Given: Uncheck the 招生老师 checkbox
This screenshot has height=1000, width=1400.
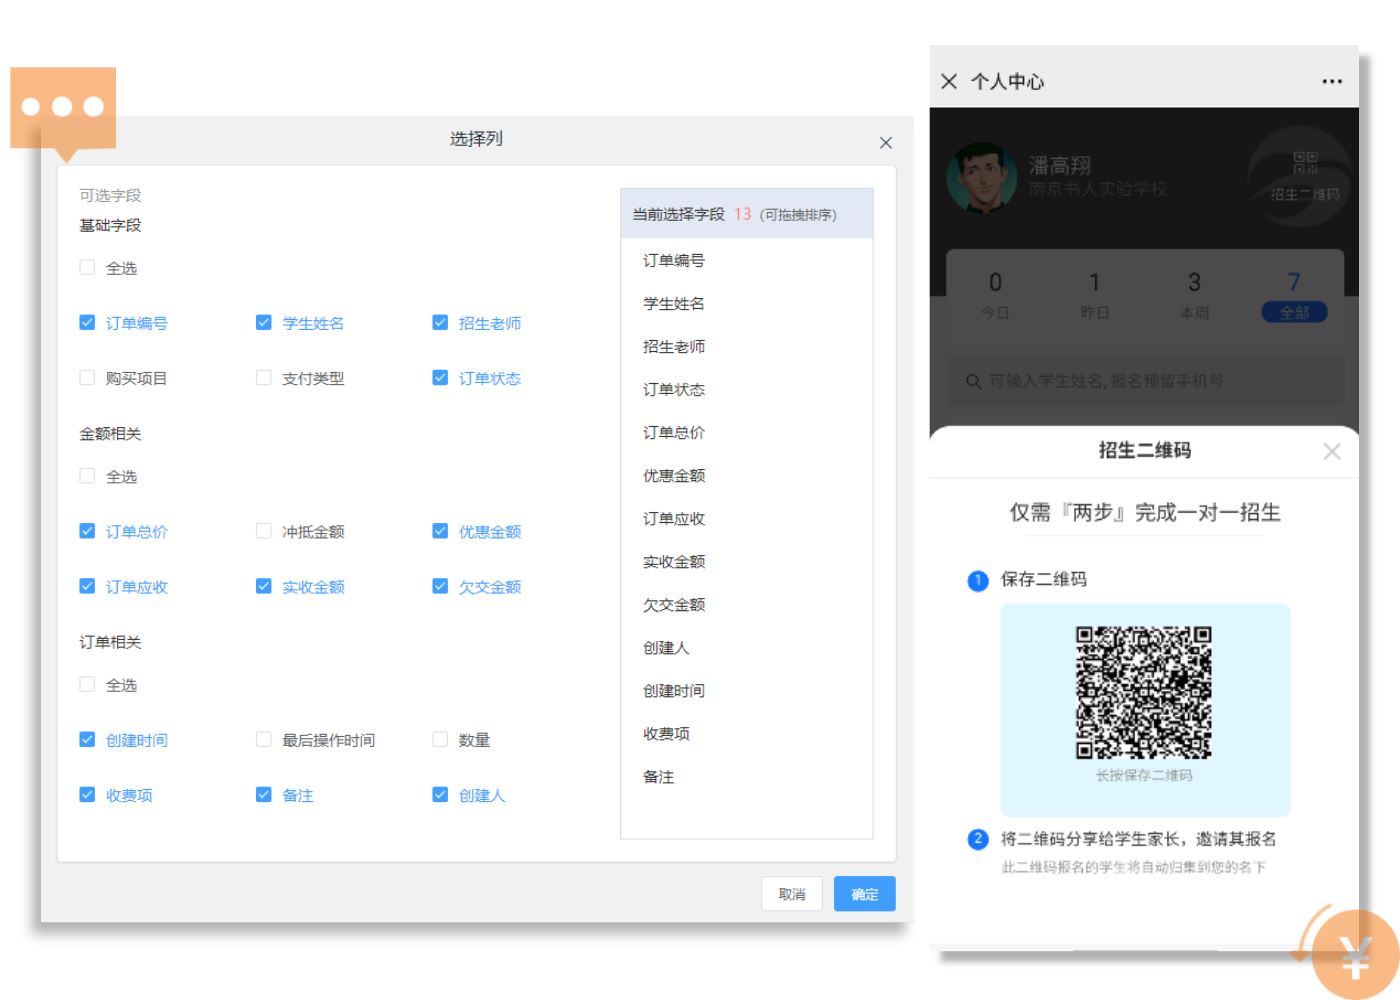Looking at the screenshot, I should (x=440, y=322).
